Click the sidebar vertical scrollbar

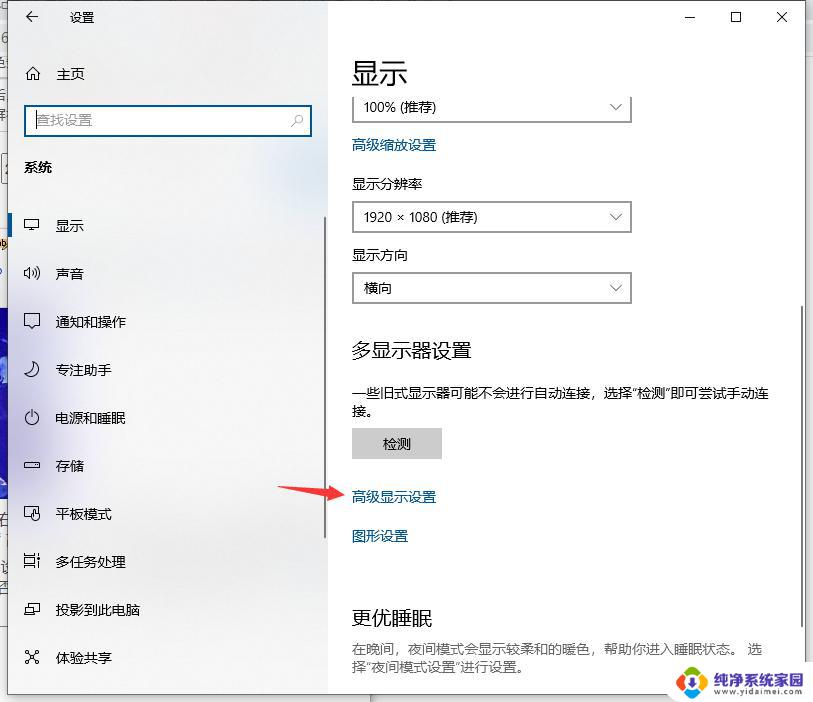coord(325,377)
